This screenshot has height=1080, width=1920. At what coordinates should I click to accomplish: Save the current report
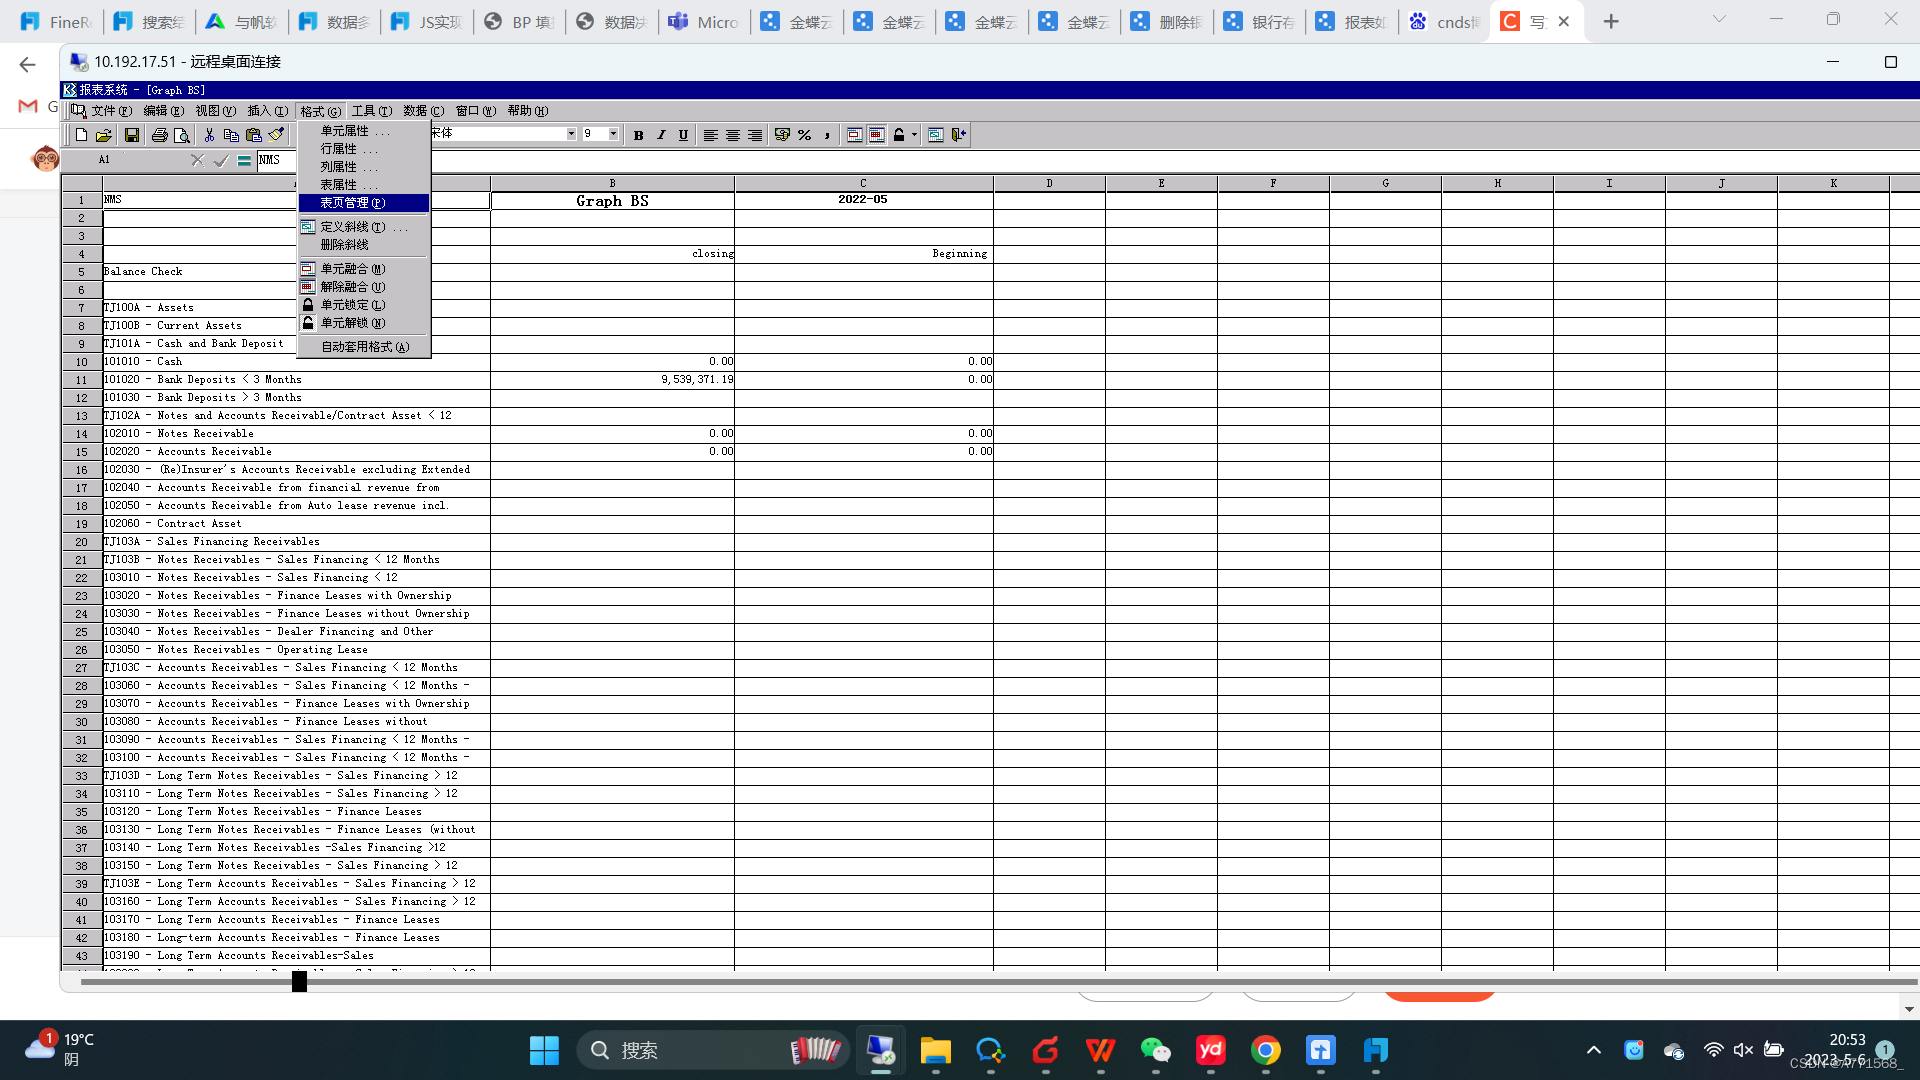pyautogui.click(x=131, y=135)
